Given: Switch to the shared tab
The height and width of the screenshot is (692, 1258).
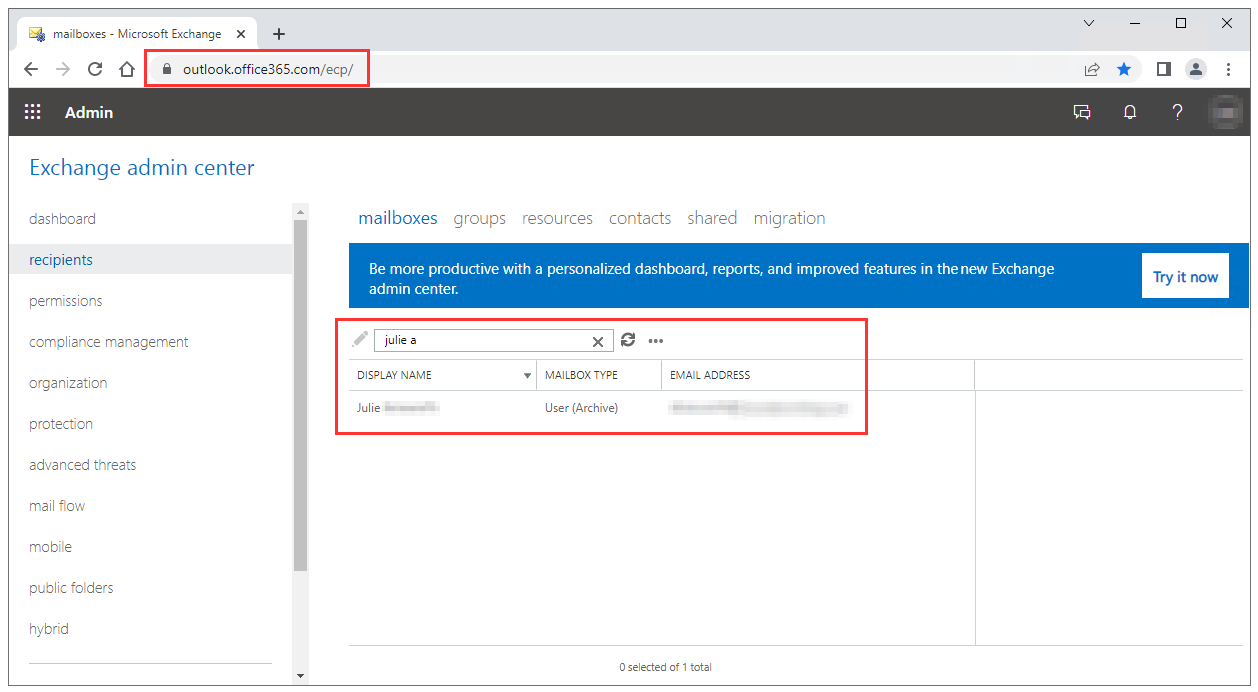Looking at the screenshot, I should (x=712, y=218).
